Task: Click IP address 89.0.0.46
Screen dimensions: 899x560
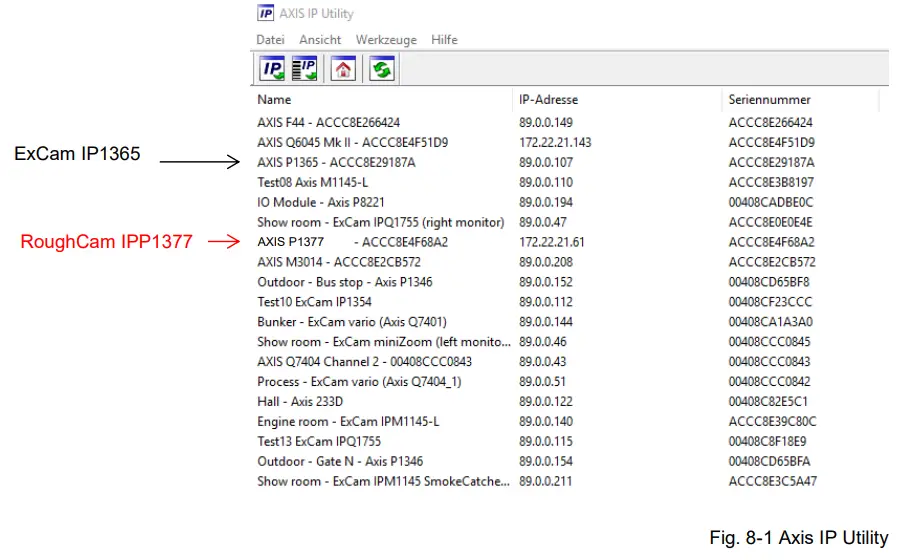Action: (542, 342)
